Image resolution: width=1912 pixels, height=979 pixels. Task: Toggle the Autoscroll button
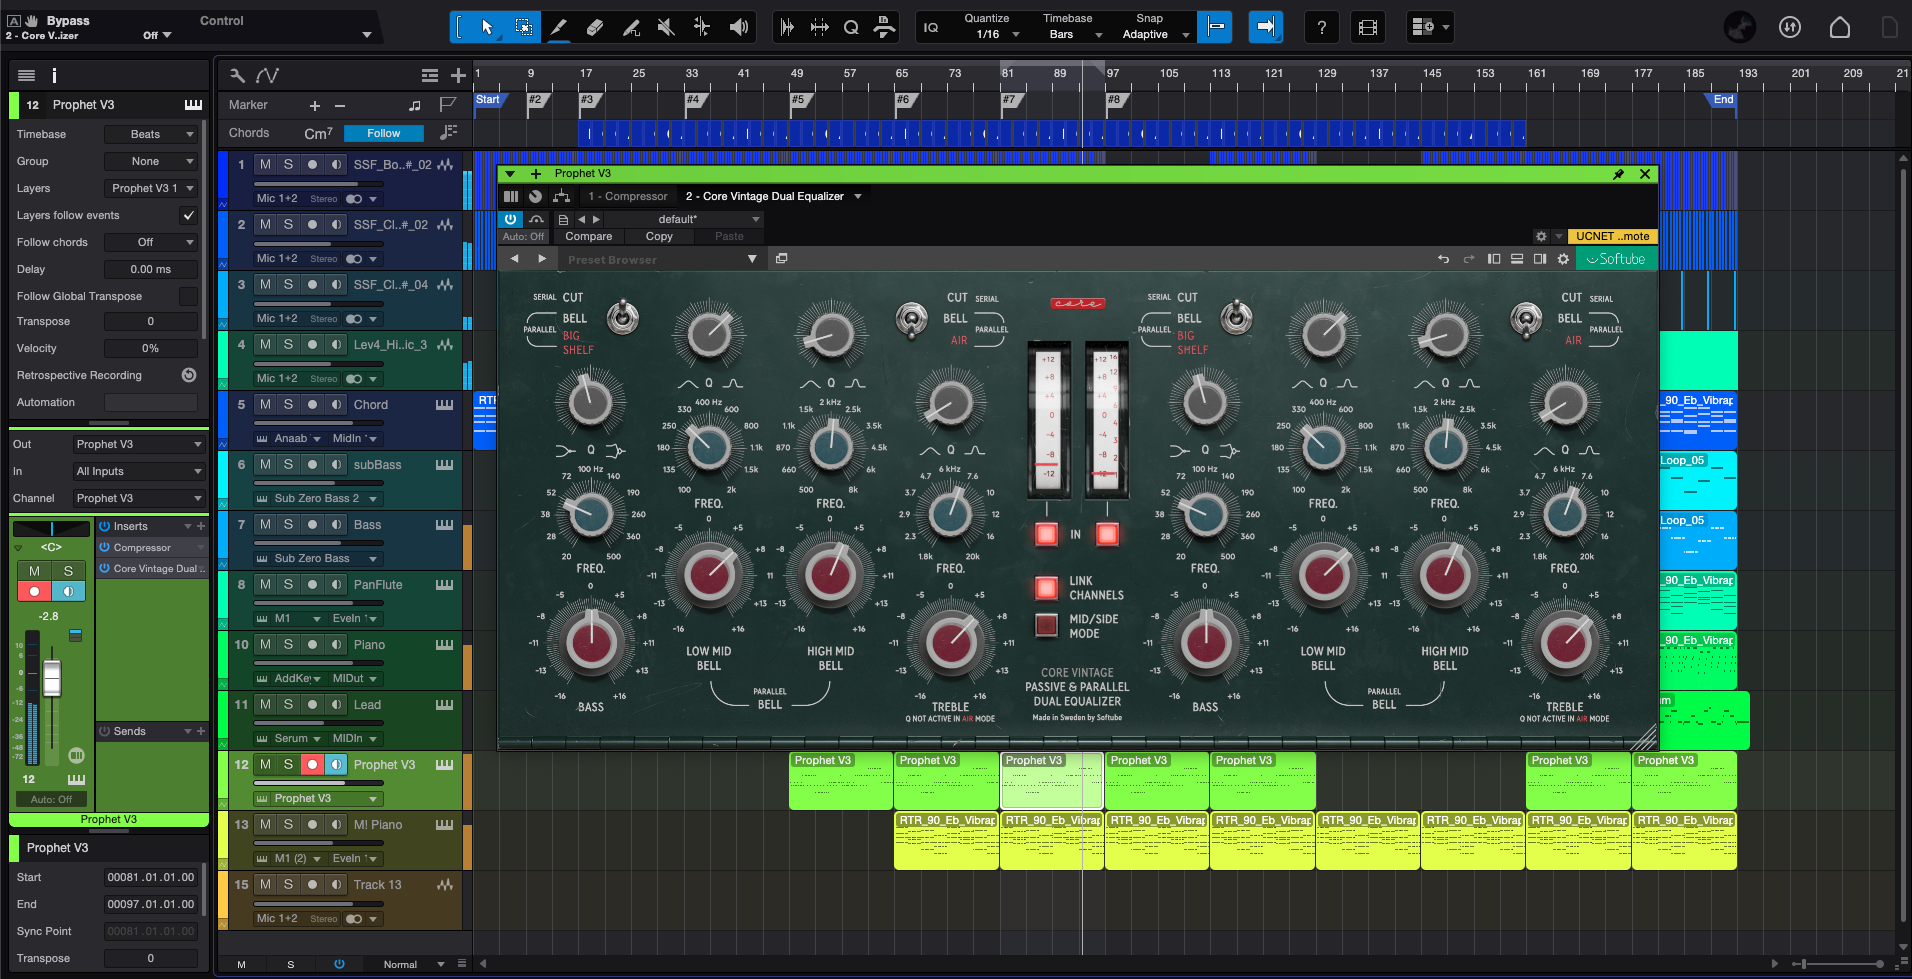coord(1266,27)
